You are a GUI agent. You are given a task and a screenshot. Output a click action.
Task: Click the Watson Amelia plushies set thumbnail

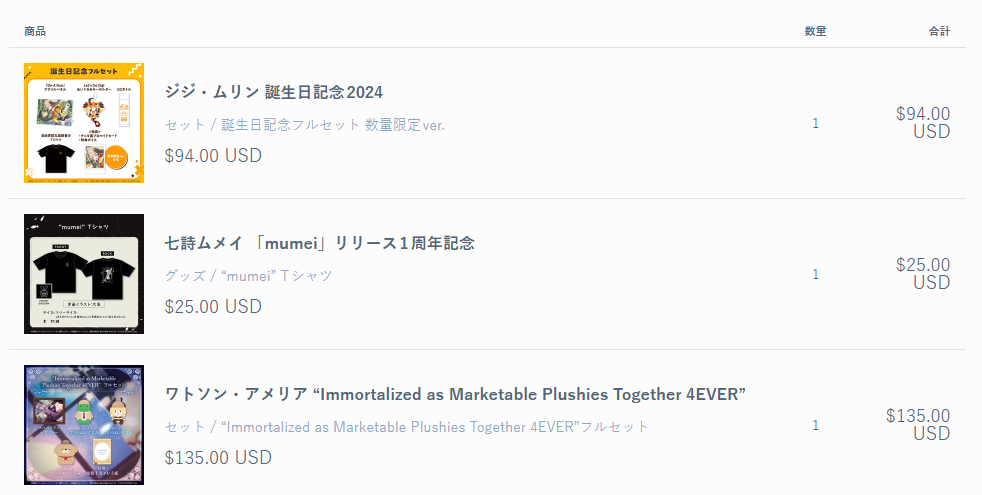[84, 425]
